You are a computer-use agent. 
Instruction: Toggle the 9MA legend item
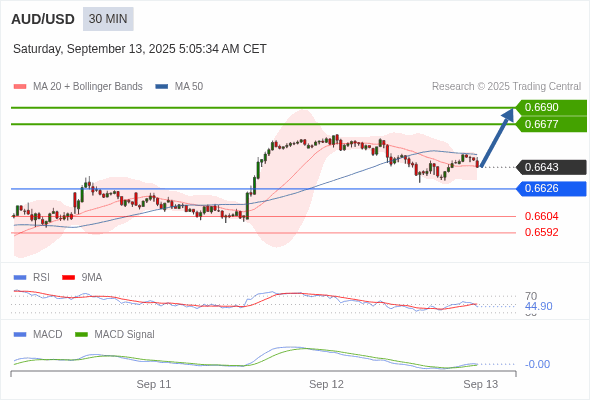coord(82,277)
